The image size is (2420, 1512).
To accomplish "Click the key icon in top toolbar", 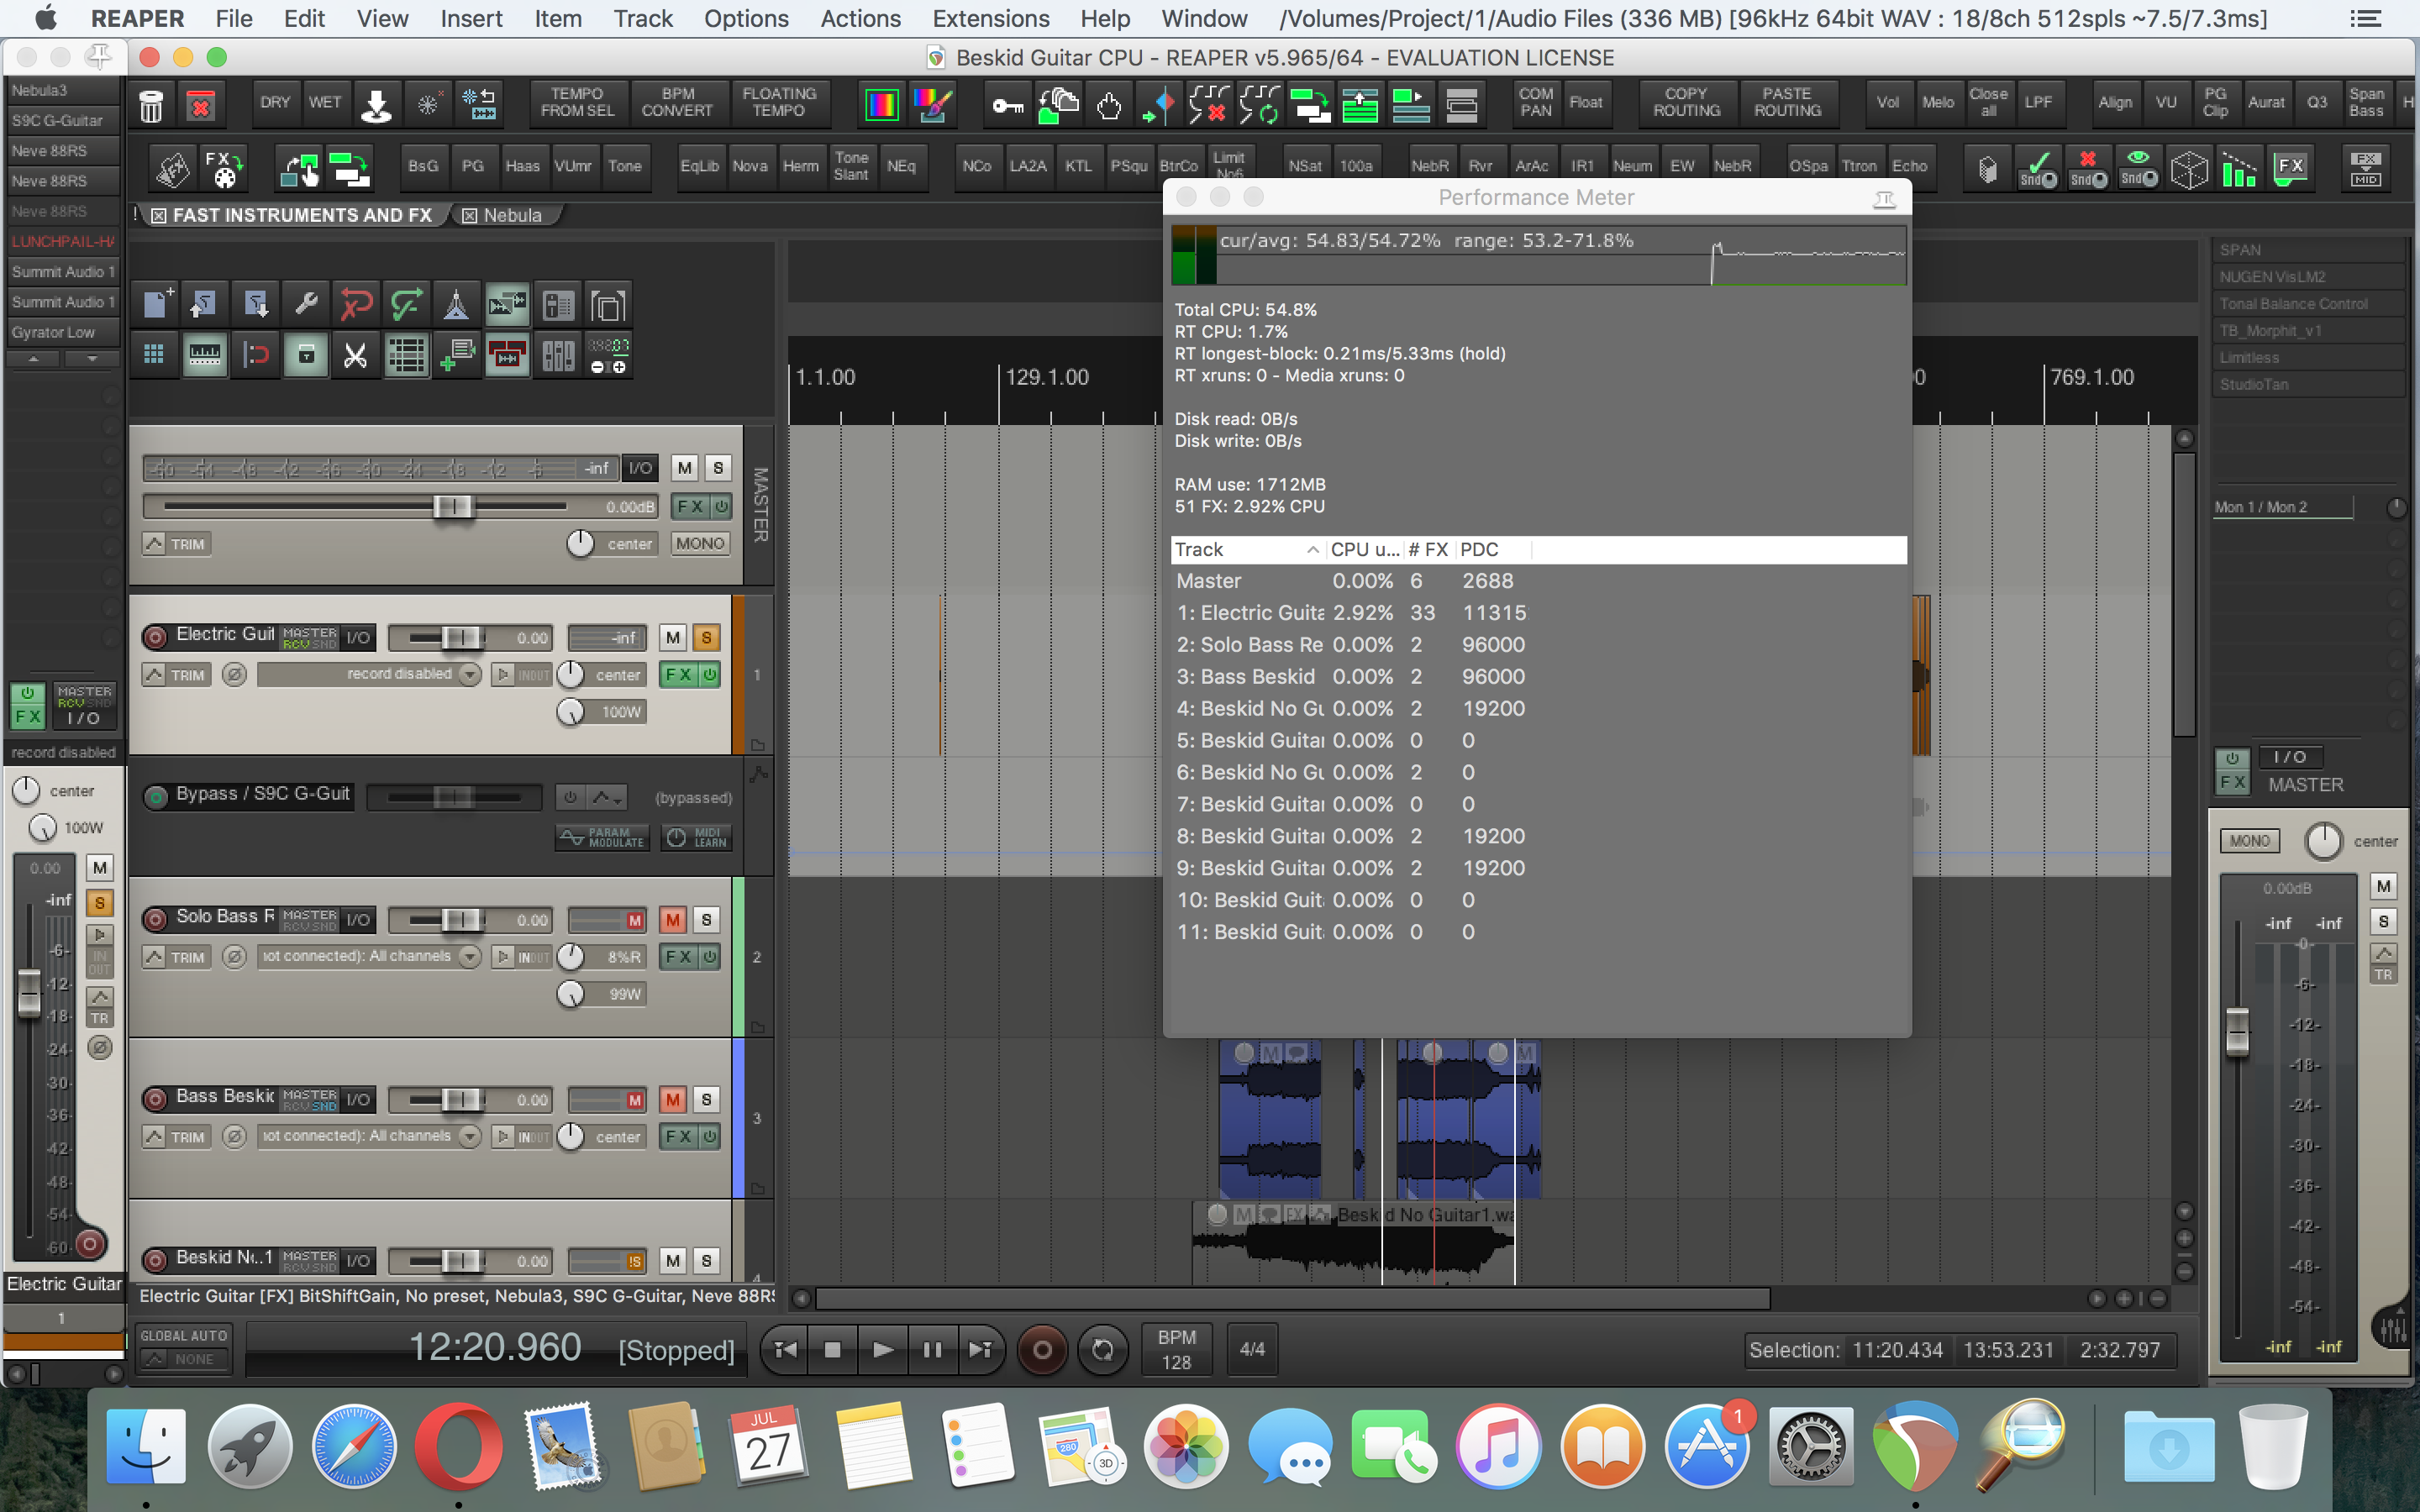I will click(1007, 105).
